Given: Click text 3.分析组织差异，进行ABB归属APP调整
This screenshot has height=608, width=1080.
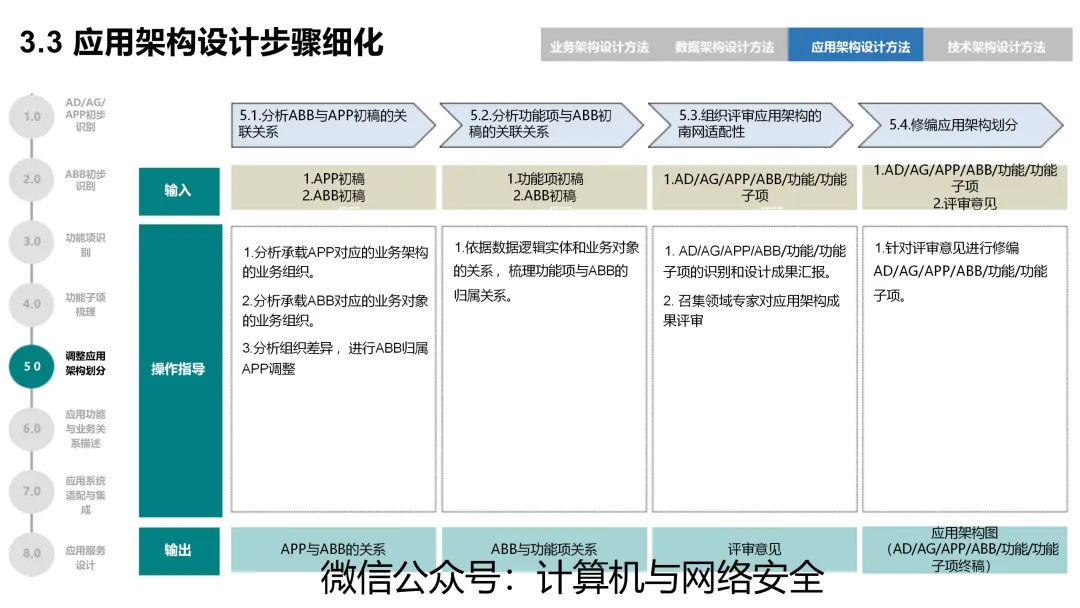Looking at the screenshot, I should pyautogui.click(x=335, y=358).
